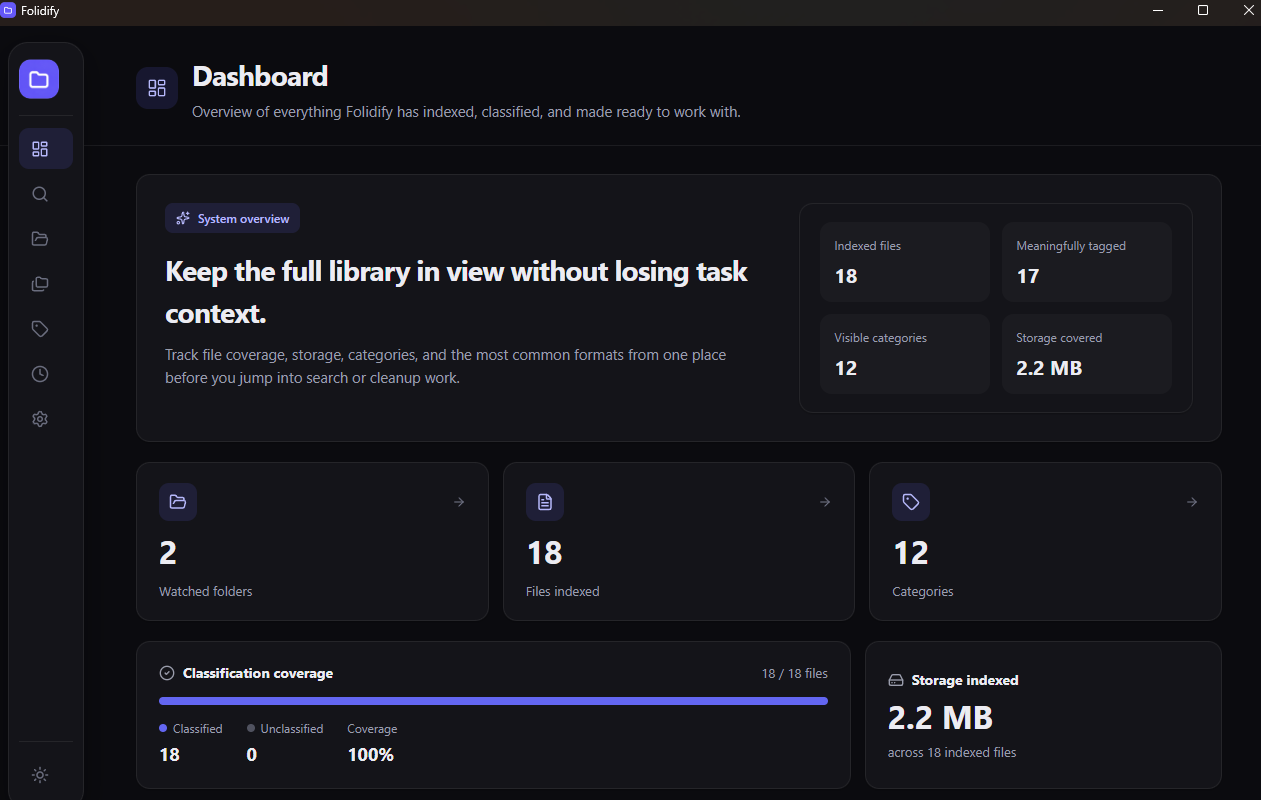
Task: Minimize the Folidify window
Action: pos(1158,11)
